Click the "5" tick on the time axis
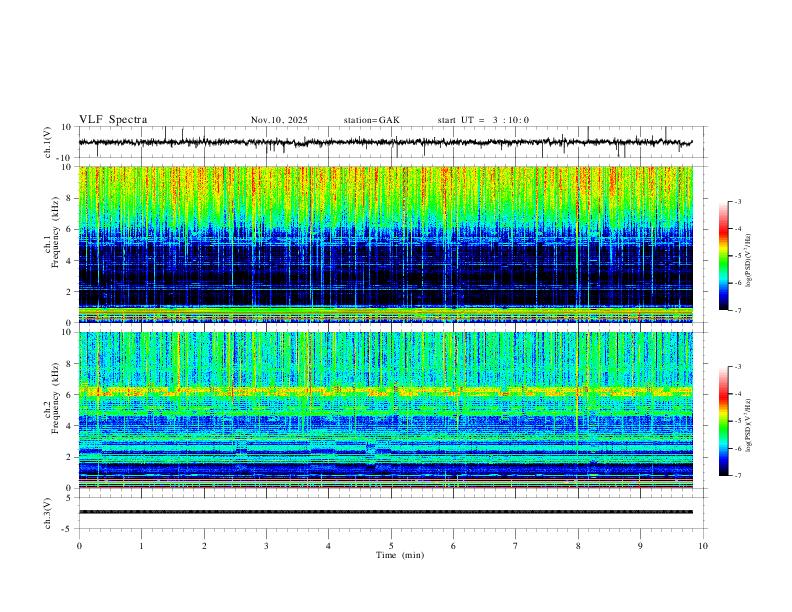This screenshot has height=612, width=792. (x=391, y=546)
